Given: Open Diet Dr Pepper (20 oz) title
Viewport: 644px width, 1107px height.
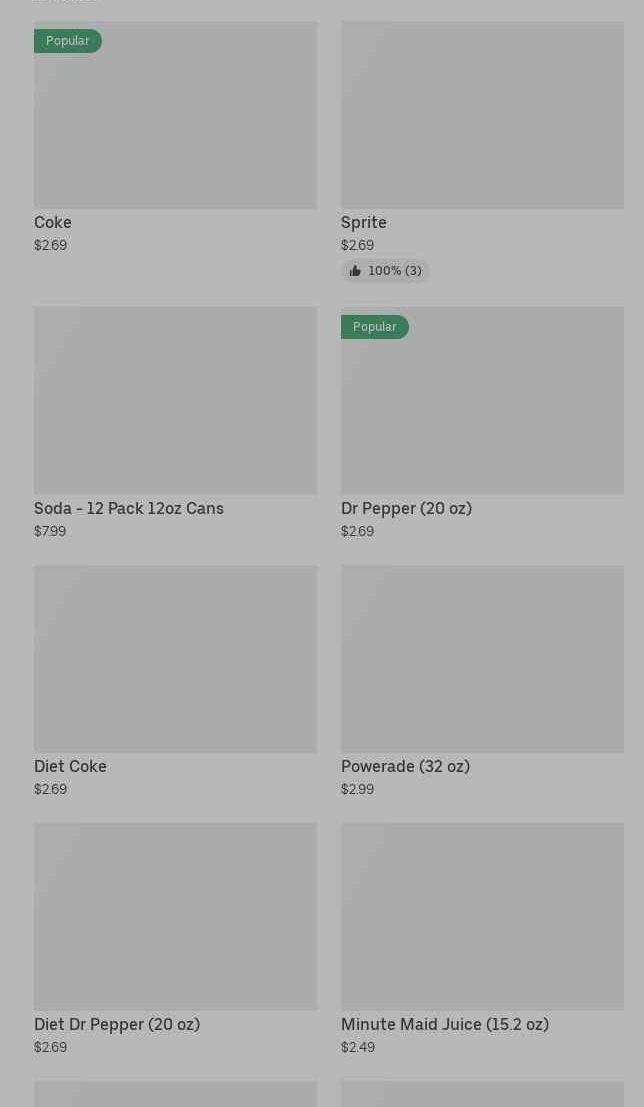Looking at the screenshot, I should [117, 1024].
